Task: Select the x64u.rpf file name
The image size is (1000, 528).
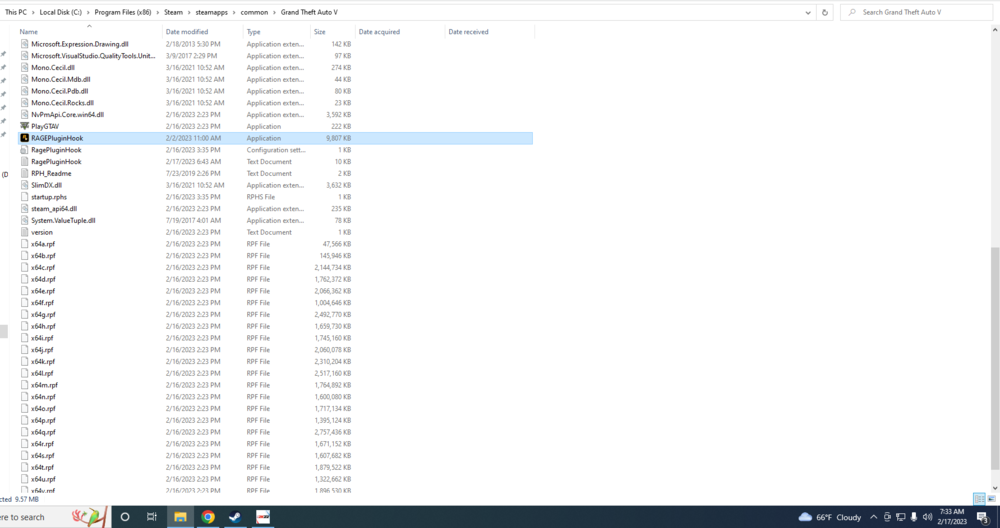Action: coord(43,480)
